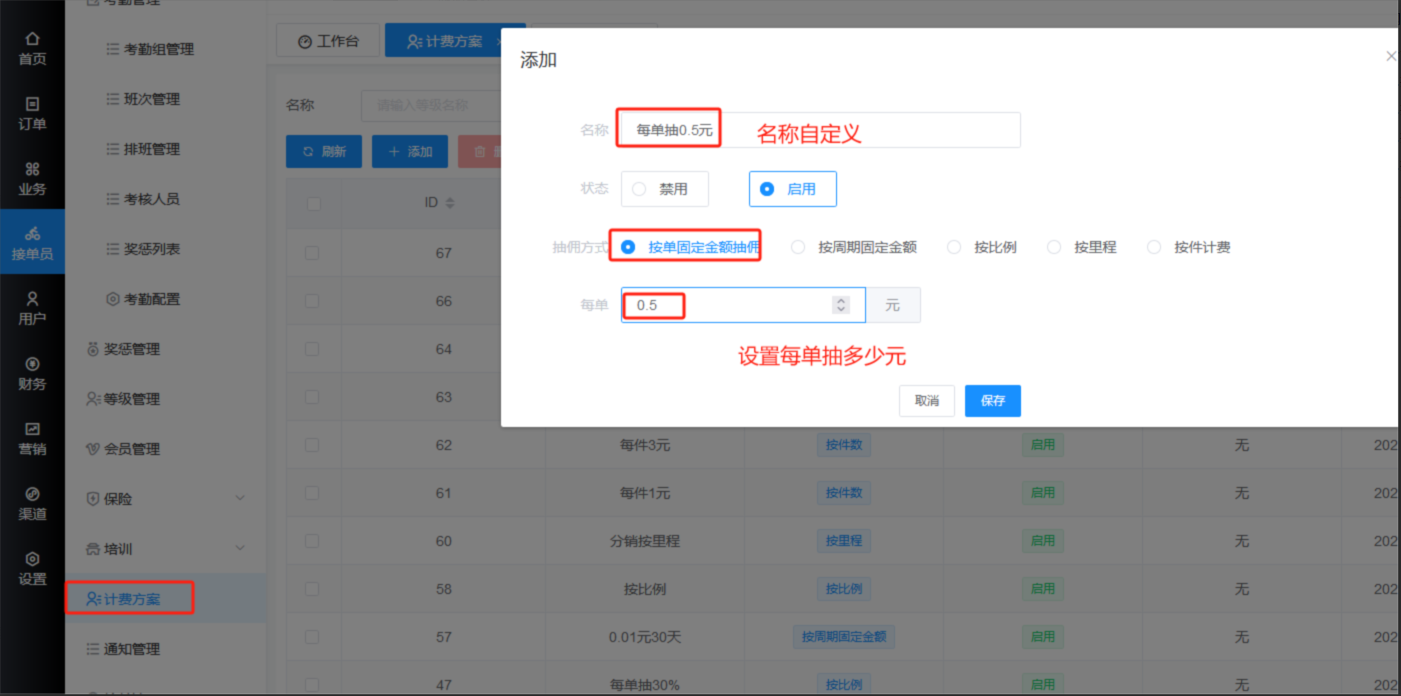1401x696 pixels.
Task: Open the 业务 business sidebar icon
Action: coord(32,178)
